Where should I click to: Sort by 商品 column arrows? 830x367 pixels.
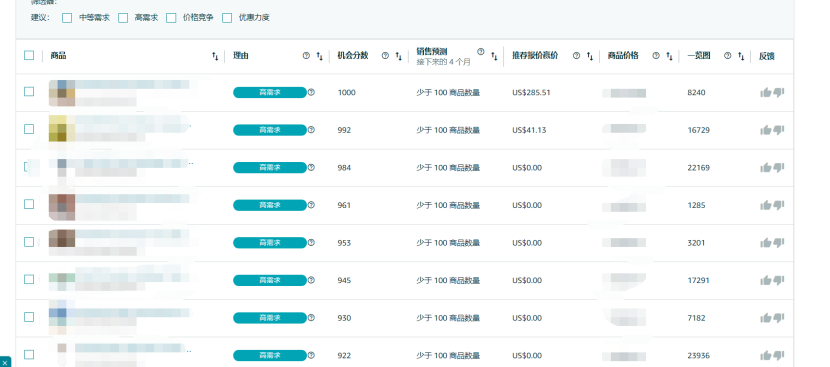coord(215,56)
